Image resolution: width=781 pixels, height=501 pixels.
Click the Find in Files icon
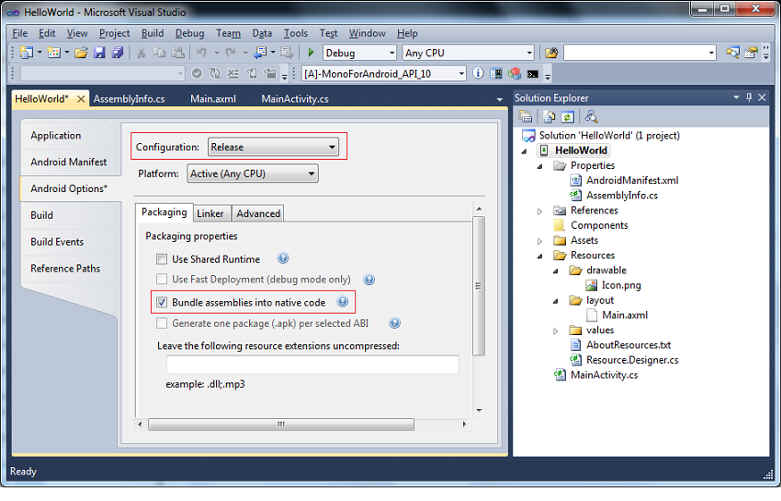(x=551, y=52)
